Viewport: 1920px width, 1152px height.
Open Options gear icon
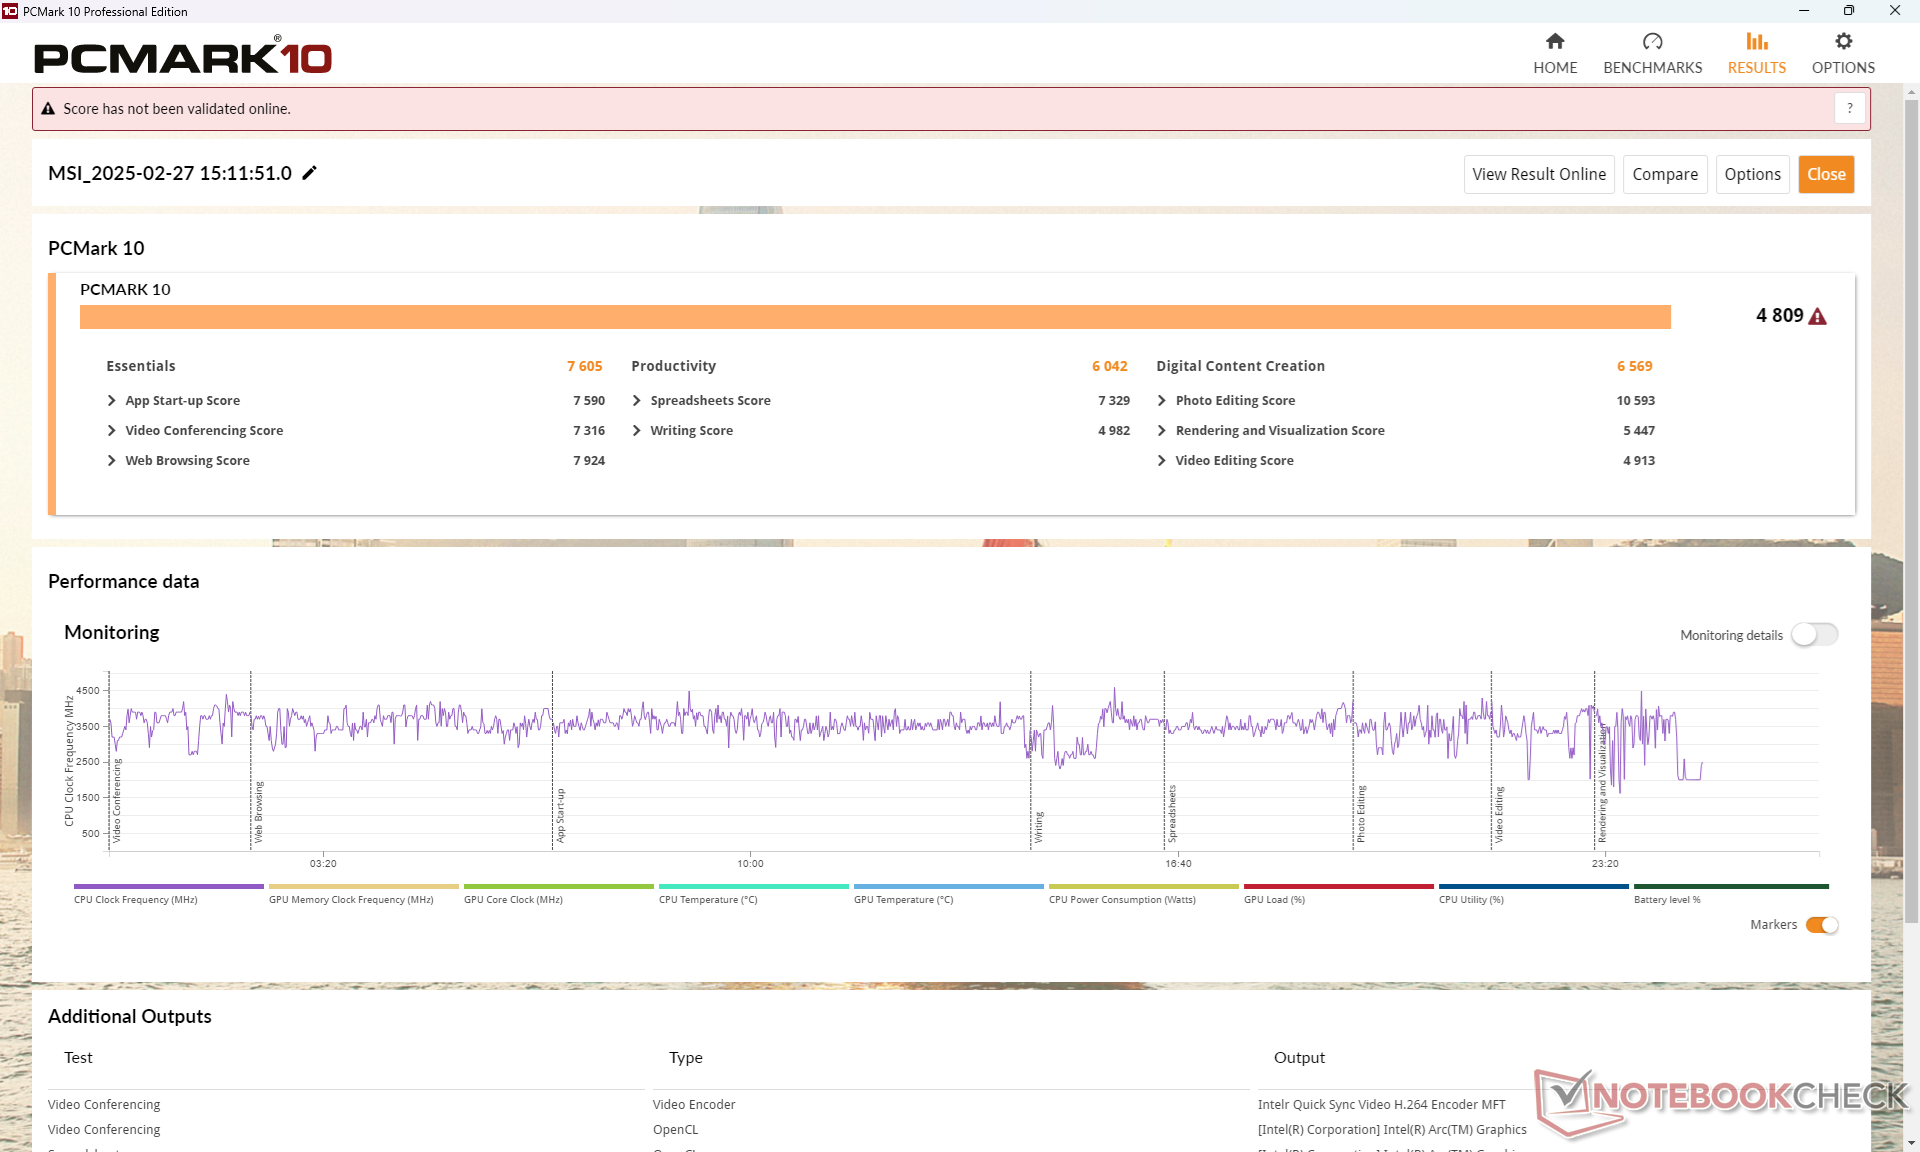click(1843, 42)
